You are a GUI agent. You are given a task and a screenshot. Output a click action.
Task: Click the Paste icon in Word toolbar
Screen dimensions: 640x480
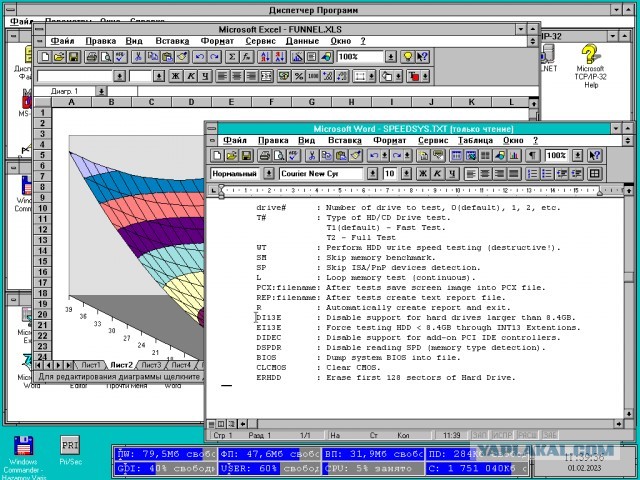click(341, 156)
